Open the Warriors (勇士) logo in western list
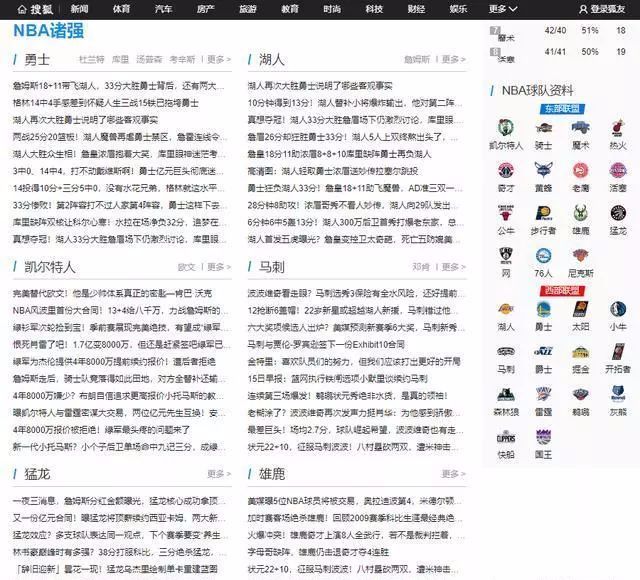This screenshot has width=640, height=580. tap(543, 309)
